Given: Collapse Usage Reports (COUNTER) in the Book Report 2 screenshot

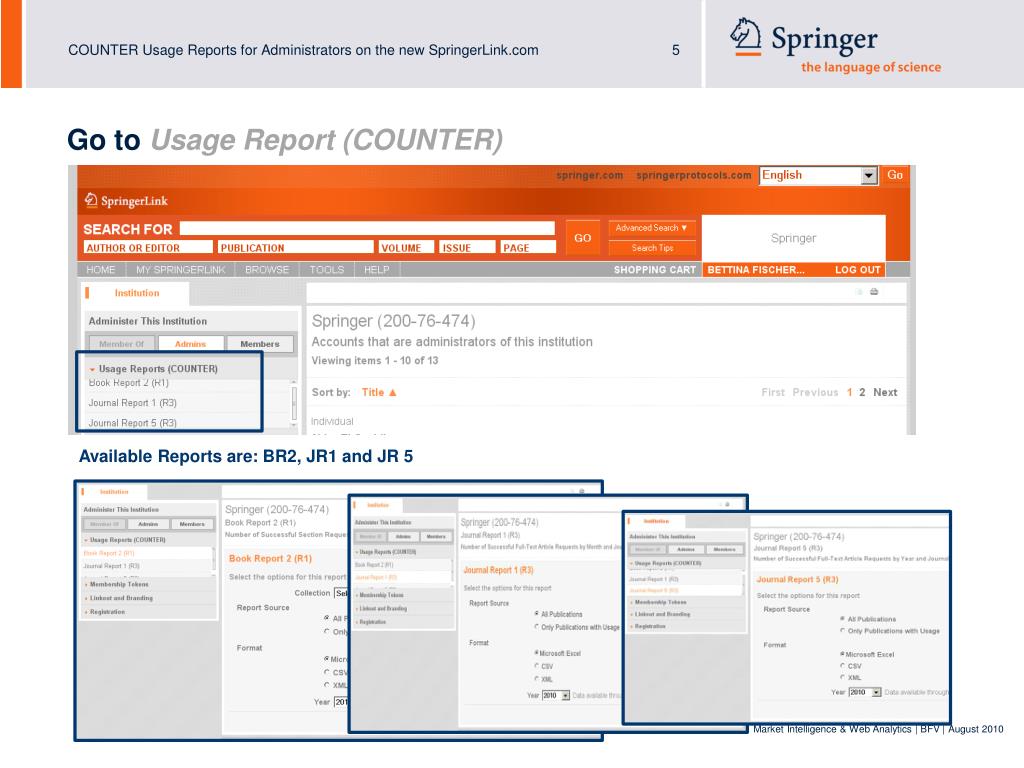Looking at the screenshot, I should (127, 540).
